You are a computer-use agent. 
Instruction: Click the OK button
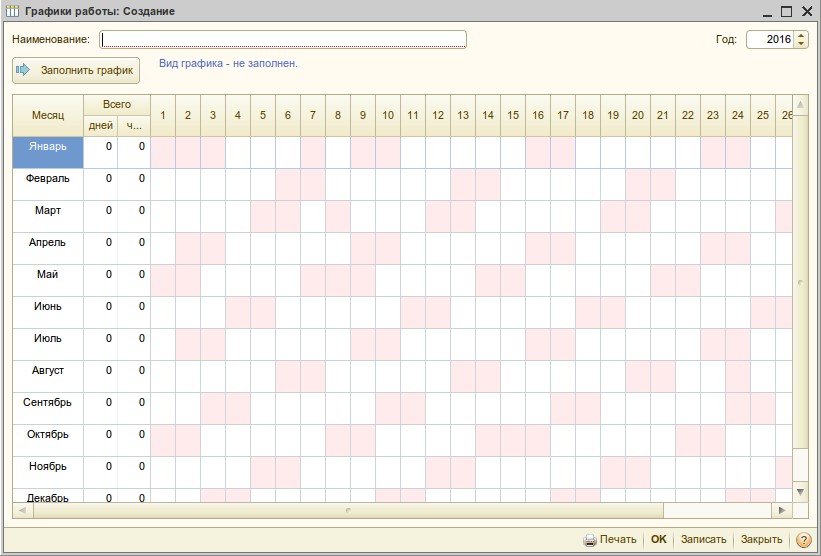click(658, 539)
